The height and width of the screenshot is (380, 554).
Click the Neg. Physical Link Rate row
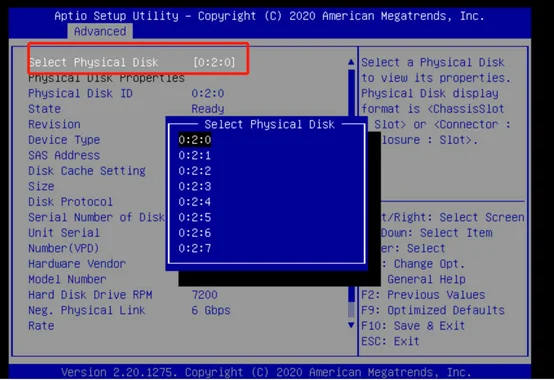[x=87, y=318]
